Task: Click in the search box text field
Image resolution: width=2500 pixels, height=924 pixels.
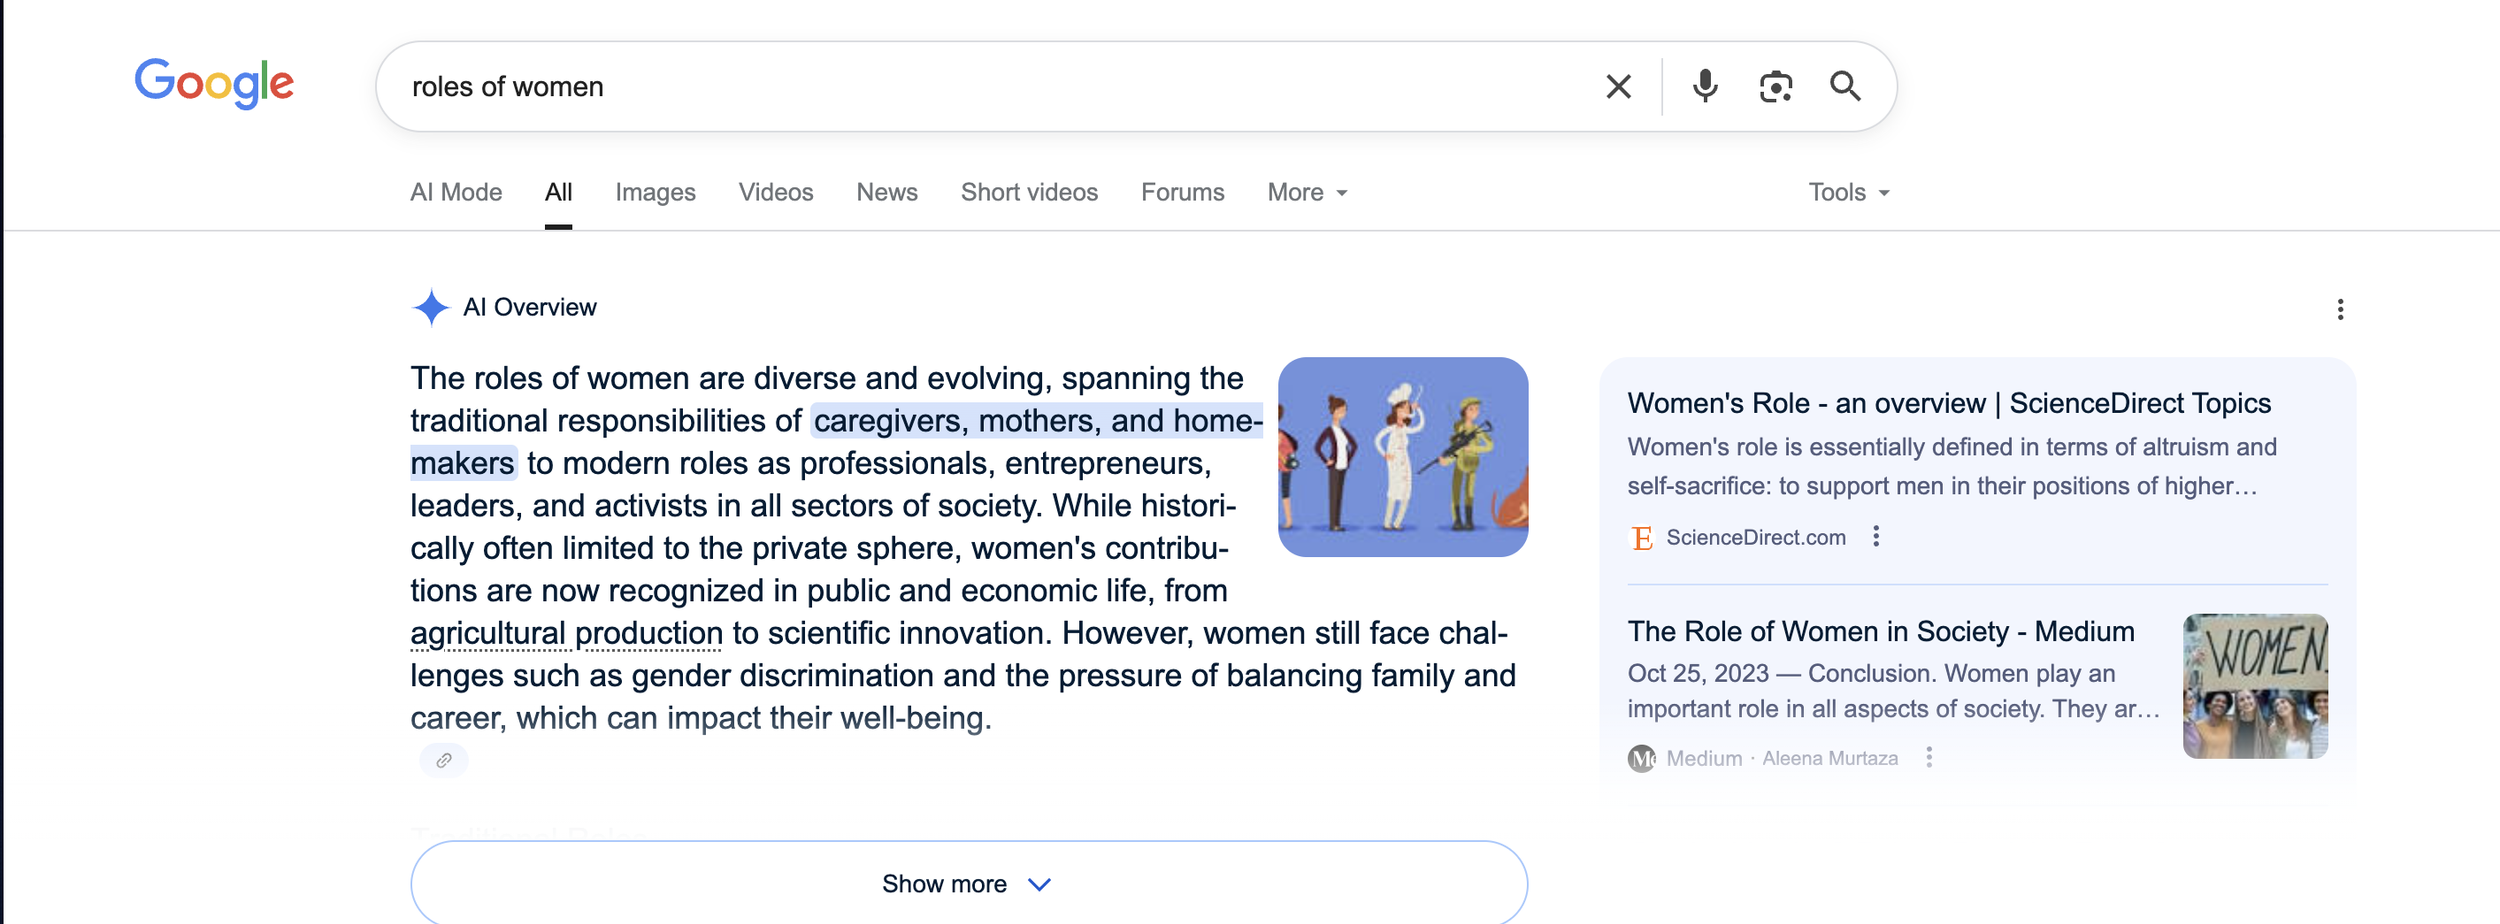Action: coord(990,87)
